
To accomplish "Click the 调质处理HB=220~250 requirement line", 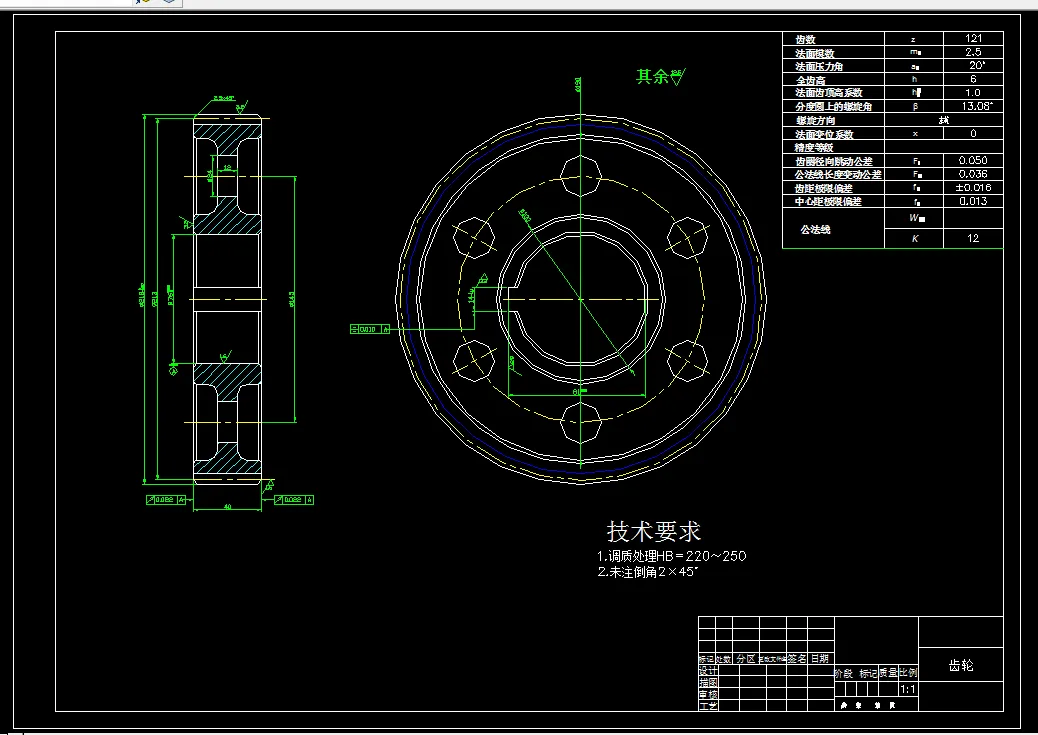I will coord(671,556).
